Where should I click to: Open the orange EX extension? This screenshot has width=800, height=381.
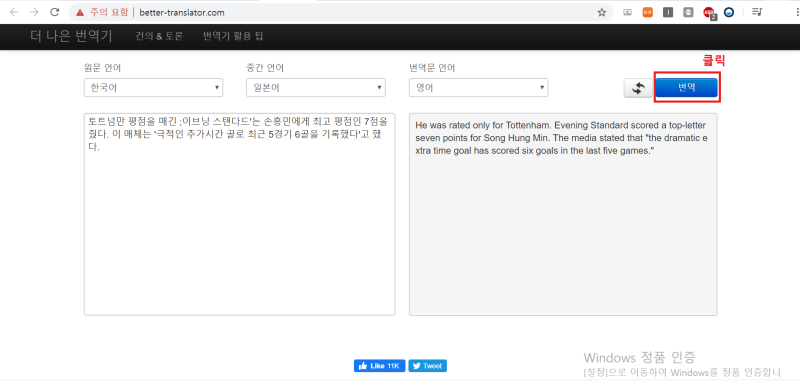click(647, 12)
